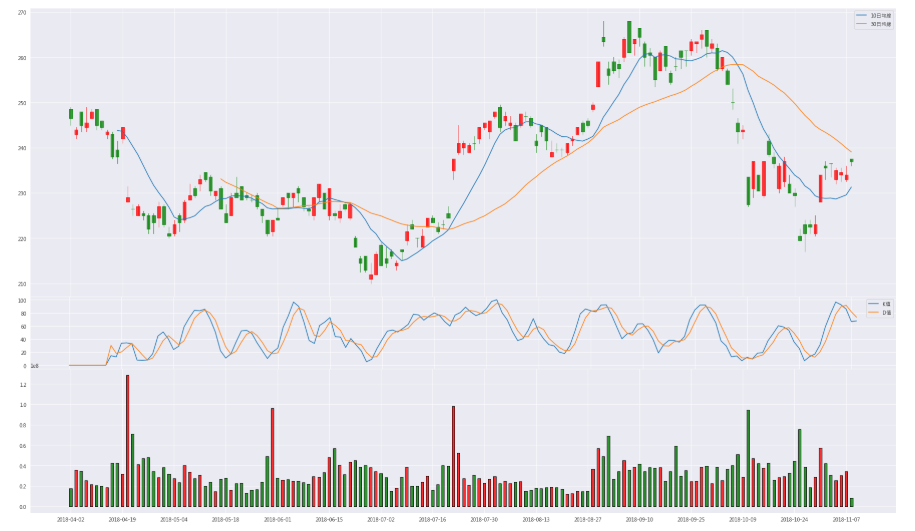The image size is (915, 531).
Task: Select the 2018-09-25 date label
Action: point(692,519)
